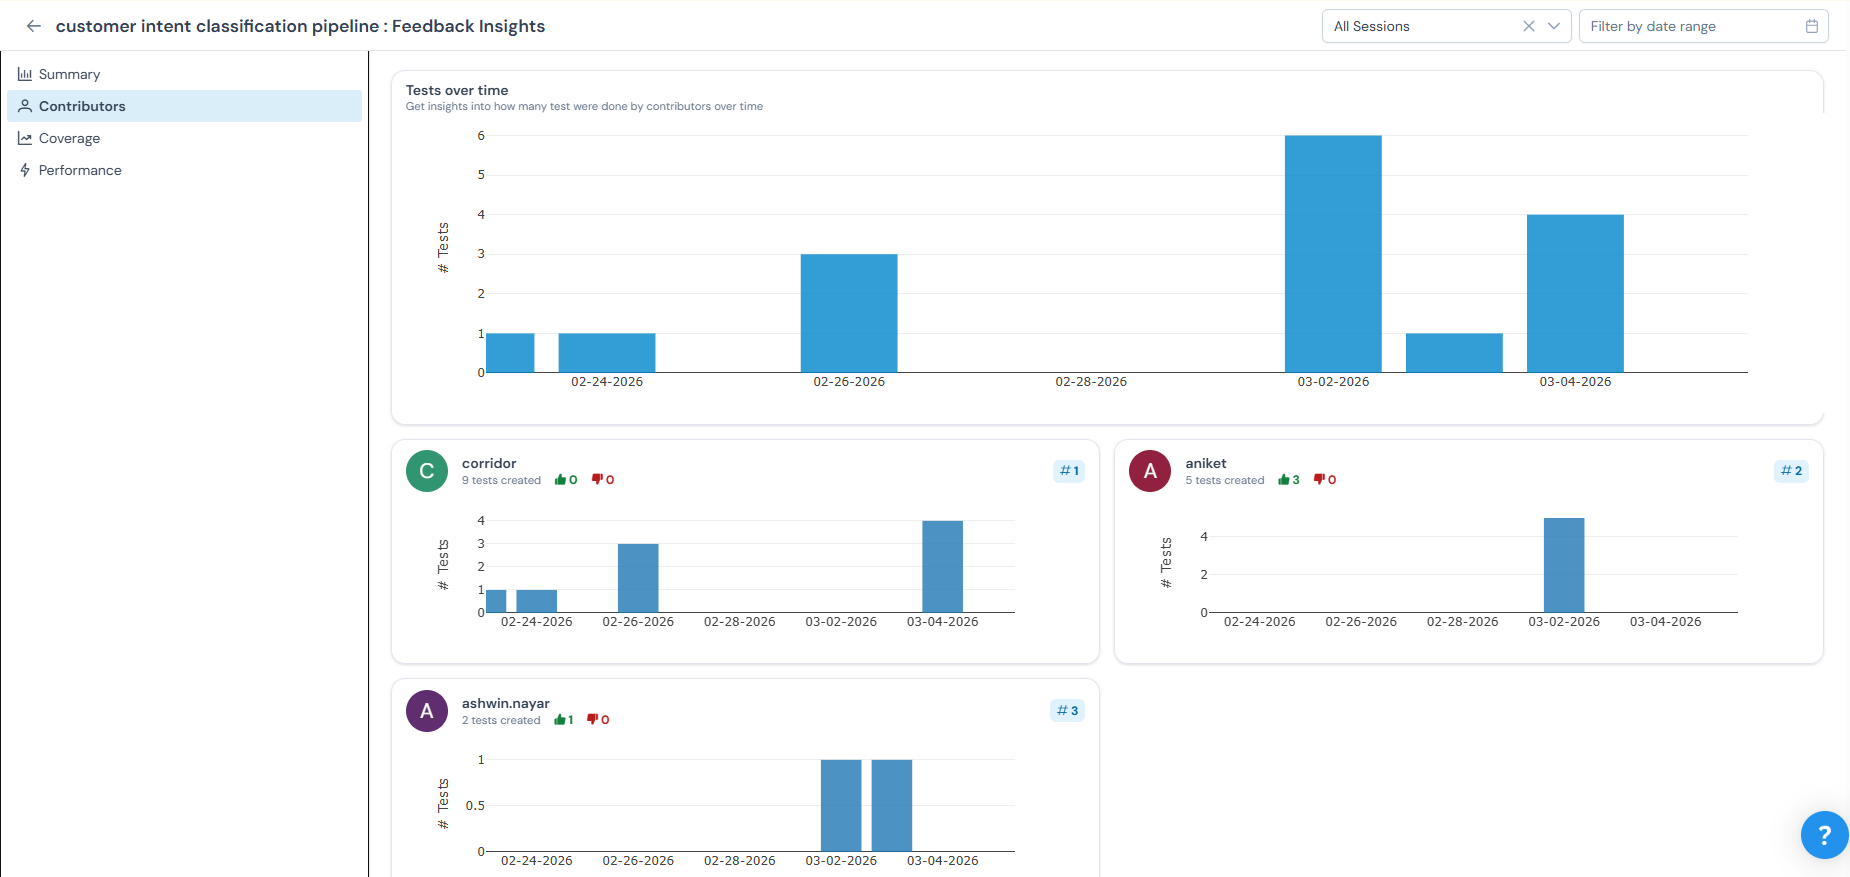Click aniket's red A avatar
Image resolution: width=1850 pixels, height=877 pixels.
[x=1150, y=471]
